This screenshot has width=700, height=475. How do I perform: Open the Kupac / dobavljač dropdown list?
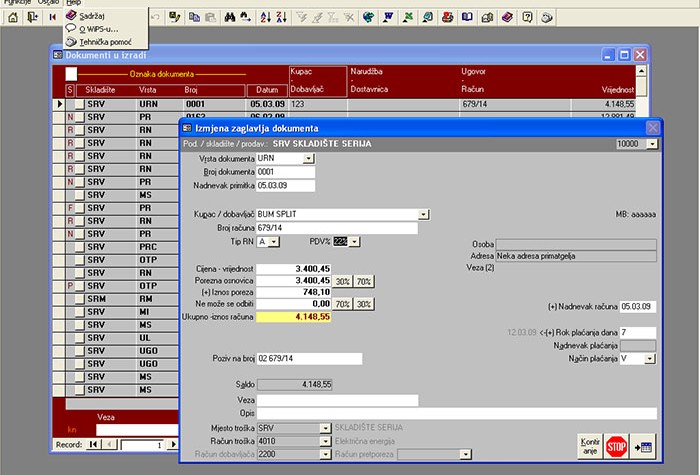pos(423,215)
